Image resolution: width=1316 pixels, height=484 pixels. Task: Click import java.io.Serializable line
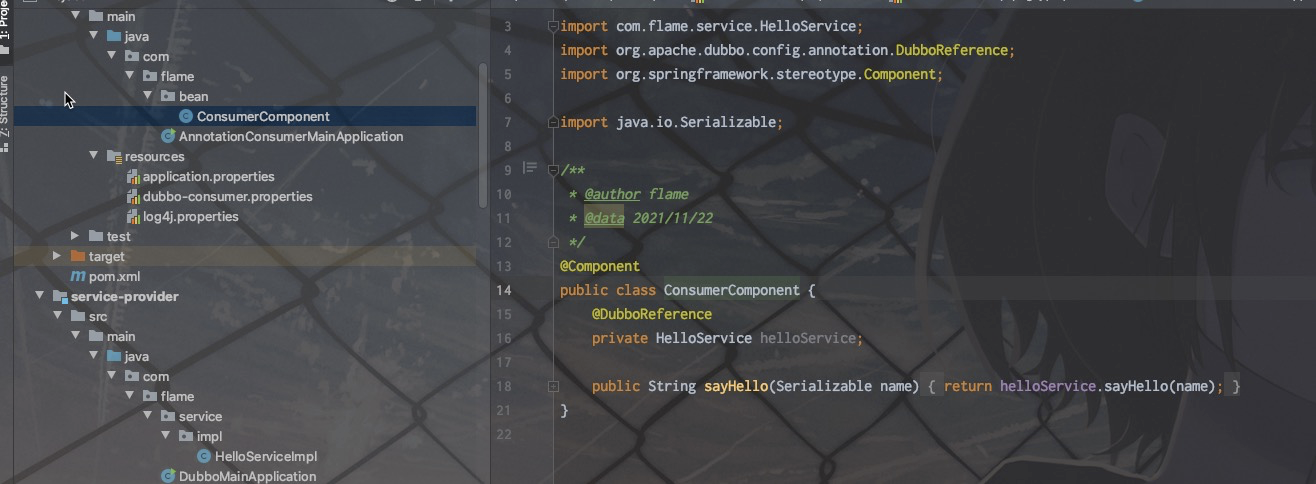(x=672, y=122)
